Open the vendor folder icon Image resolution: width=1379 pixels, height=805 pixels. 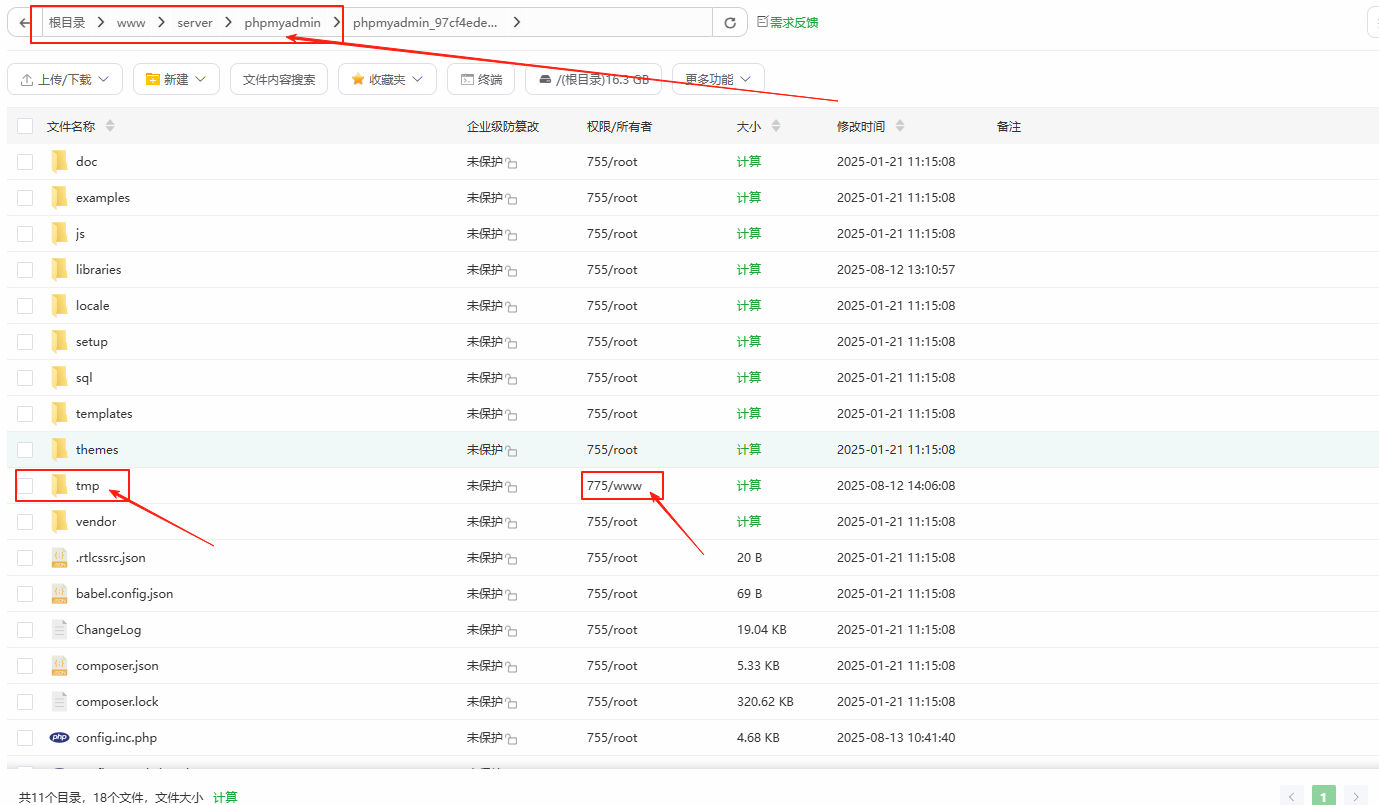pyautogui.click(x=59, y=521)
